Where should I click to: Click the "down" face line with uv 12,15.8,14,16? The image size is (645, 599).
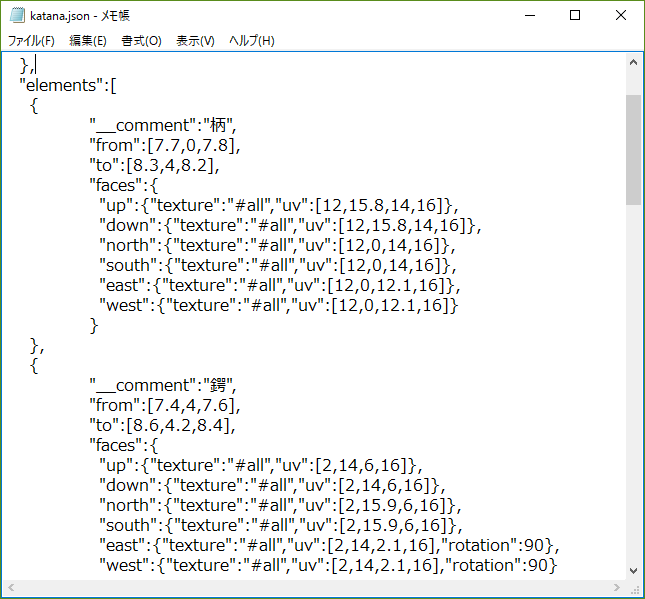[290, 225]
